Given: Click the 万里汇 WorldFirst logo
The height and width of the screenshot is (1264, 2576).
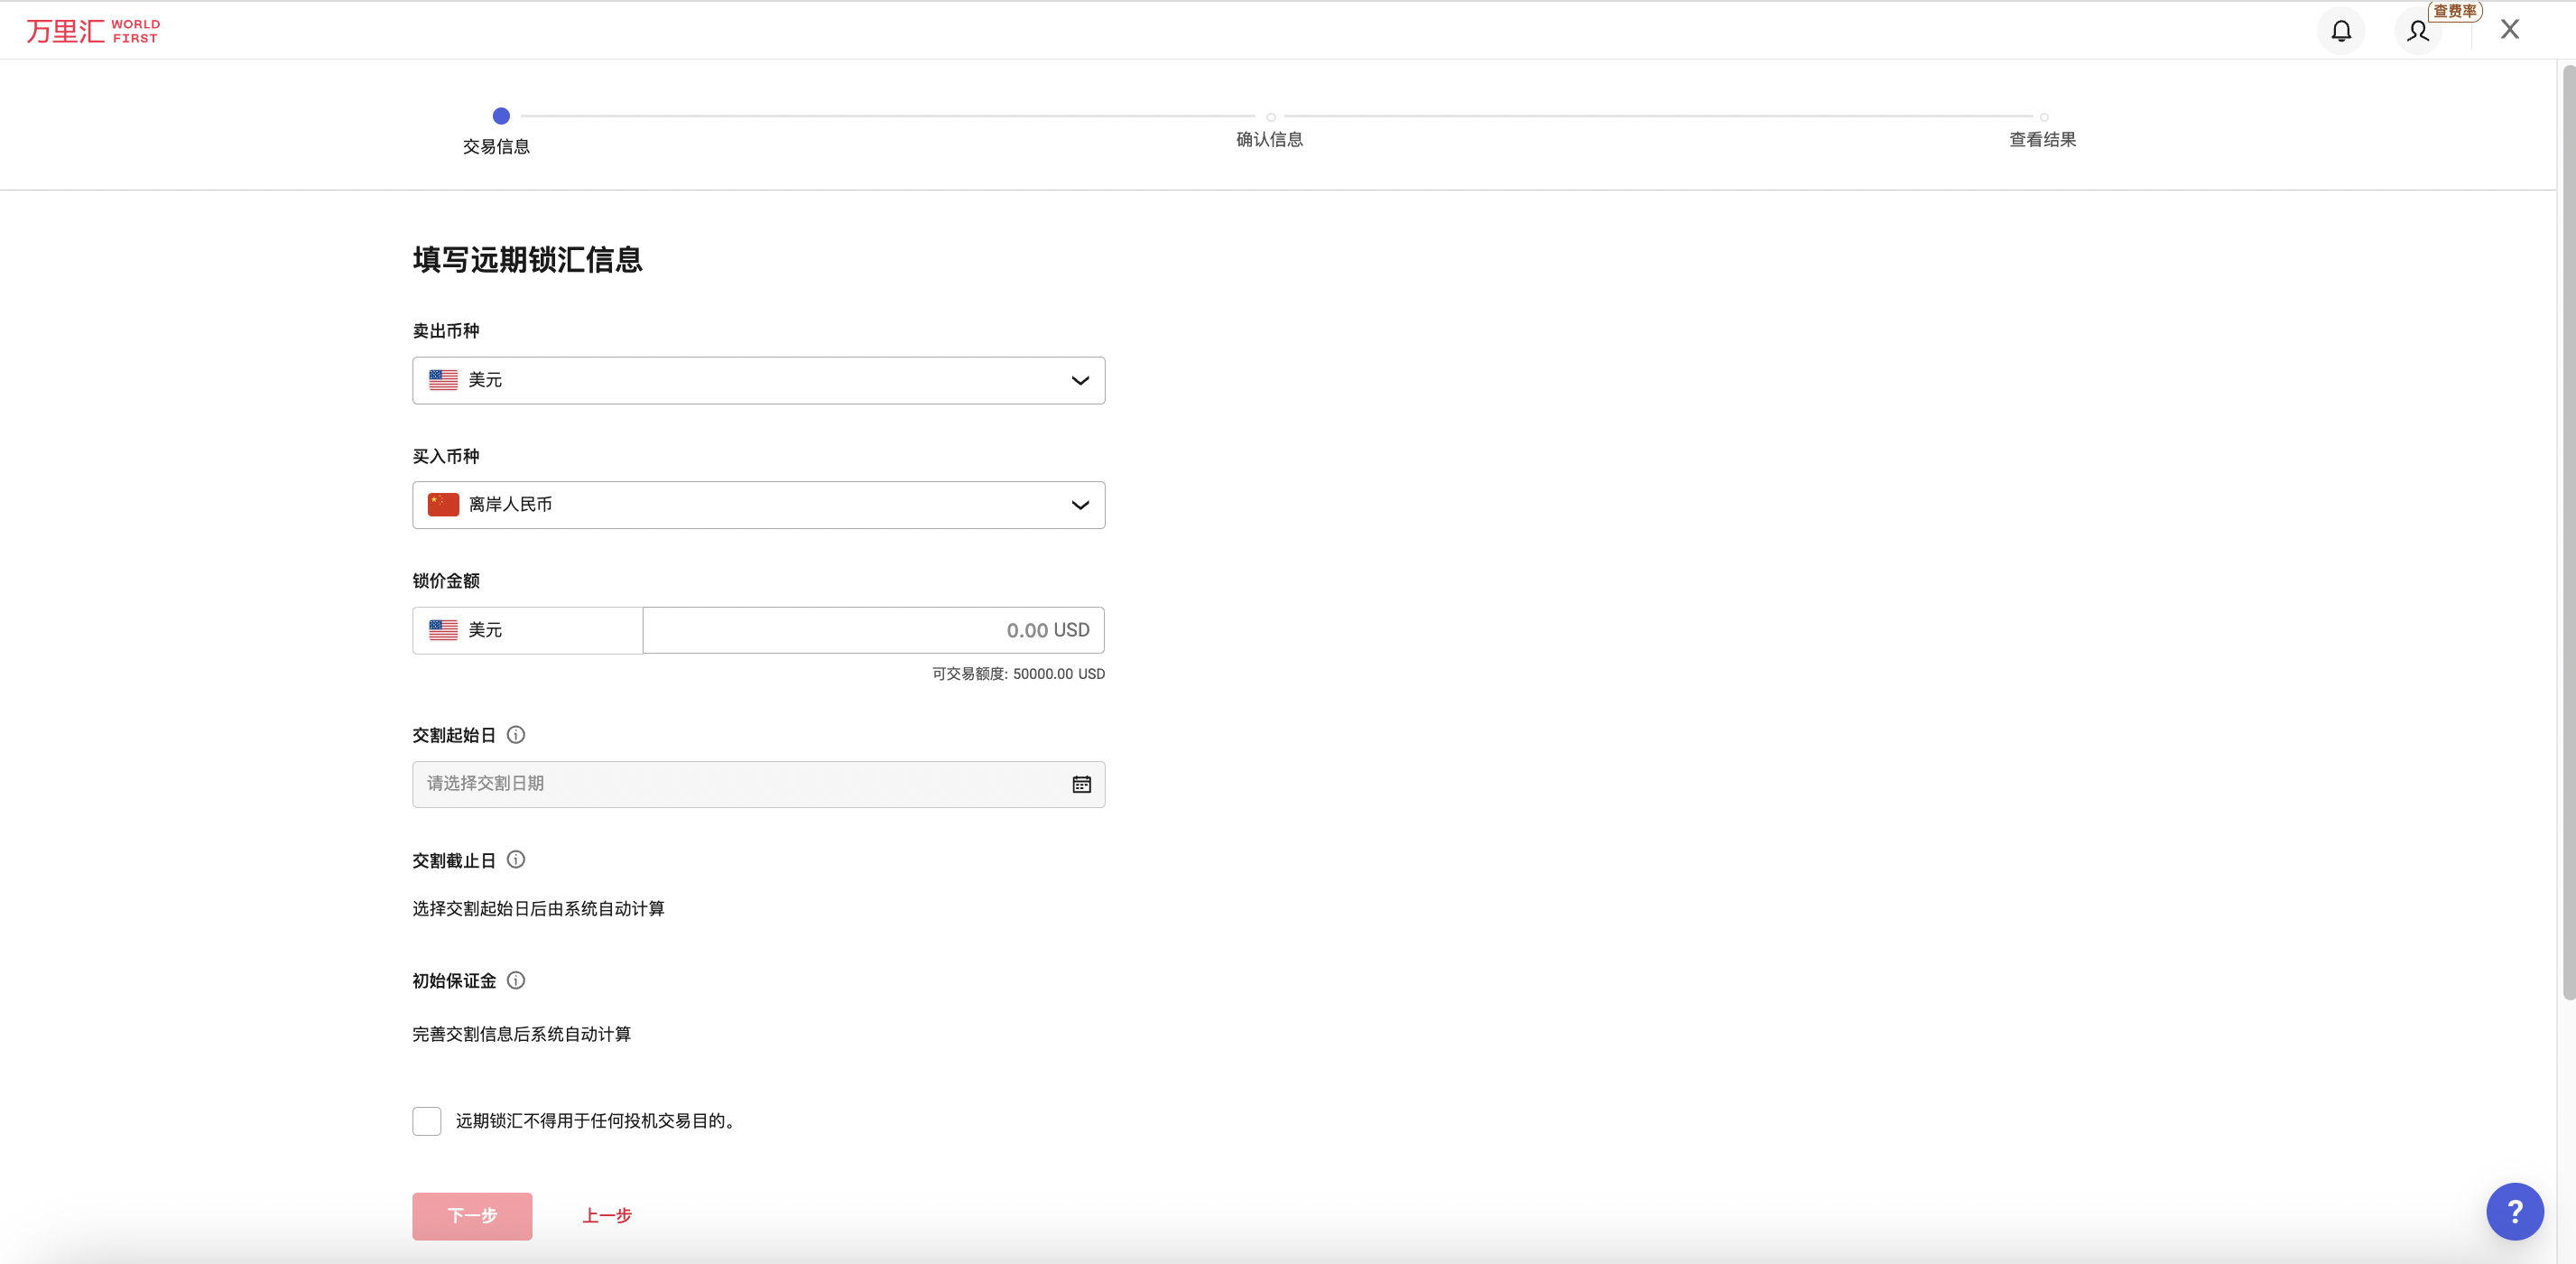Looking at the screenshot, I should 93,31.
